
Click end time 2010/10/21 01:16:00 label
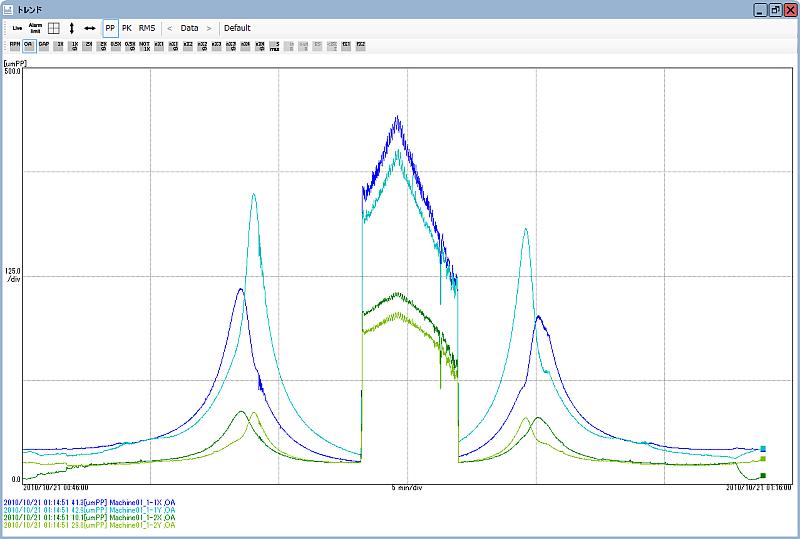pyautogui.click(x=759, y=487)
